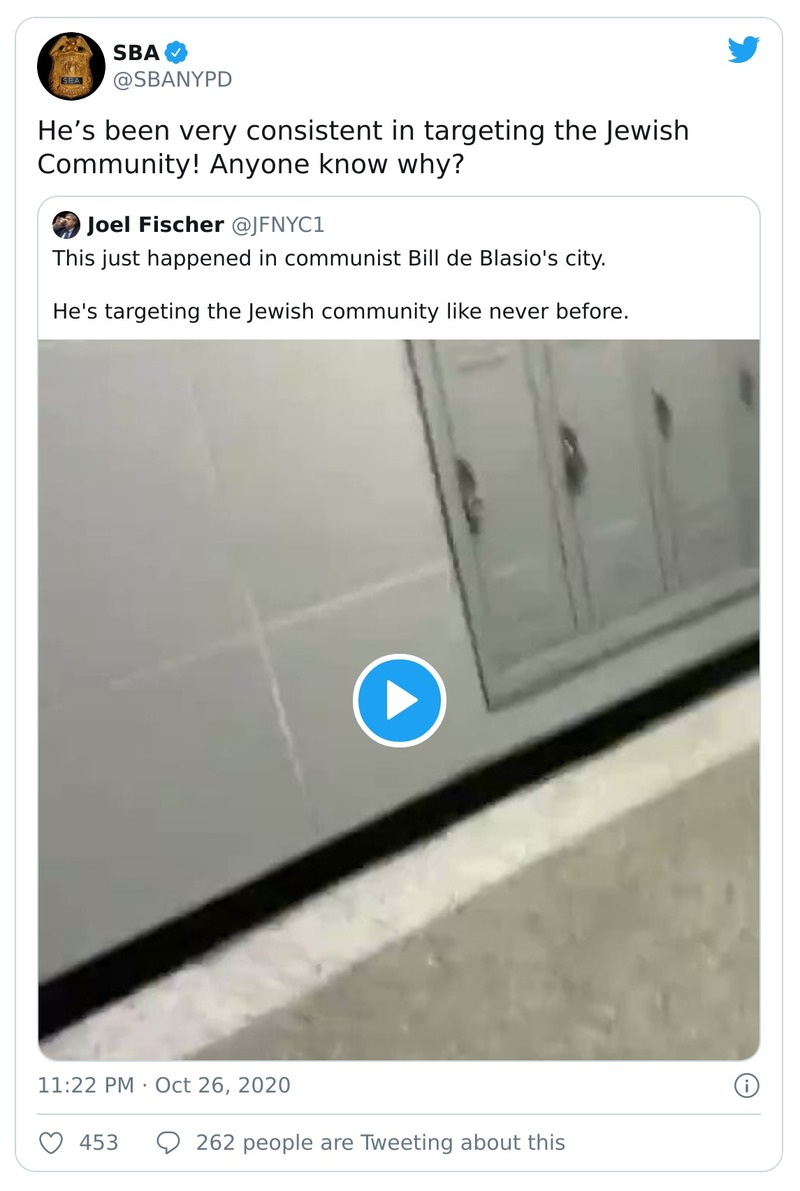Click the main tweet text about consistency
Image resolution: width=800 pixels, height=1191 pixels.
363,147
